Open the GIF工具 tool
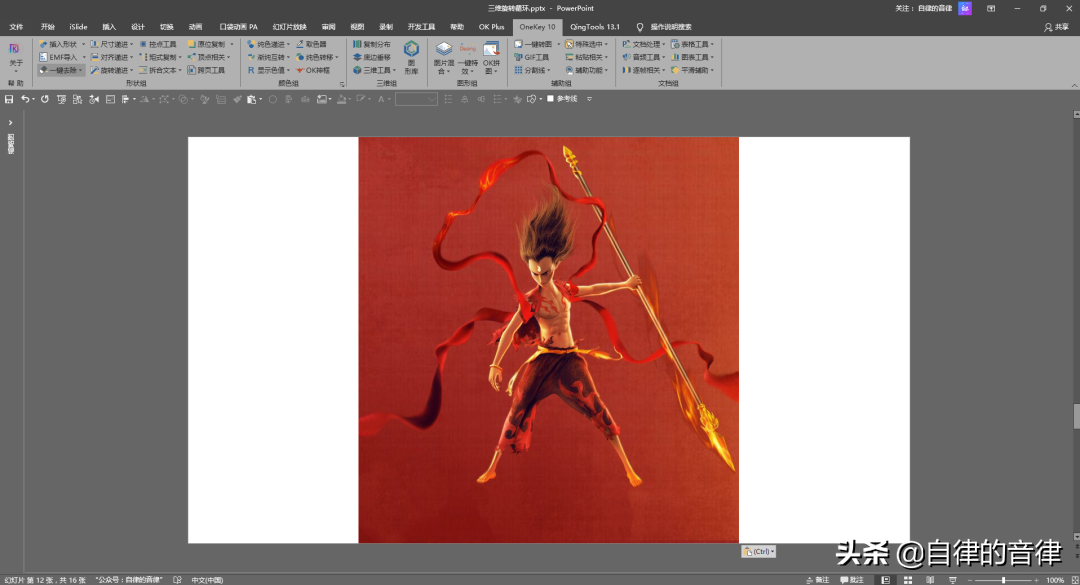Viewport: 1080px width, 585px height. 532,57
